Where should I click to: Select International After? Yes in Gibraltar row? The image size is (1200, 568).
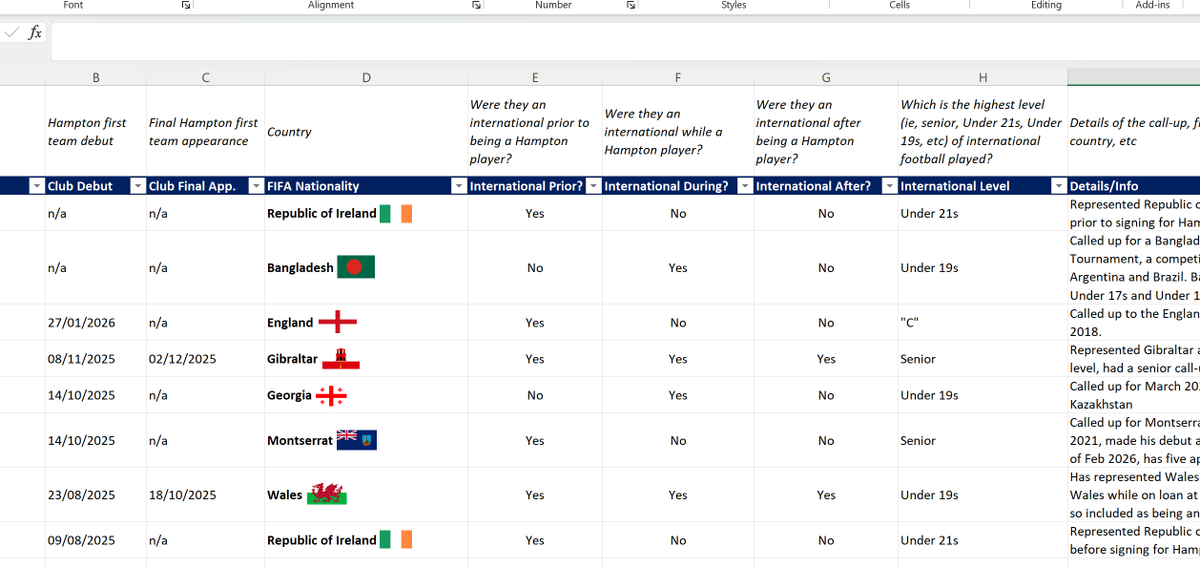(826, 359)
